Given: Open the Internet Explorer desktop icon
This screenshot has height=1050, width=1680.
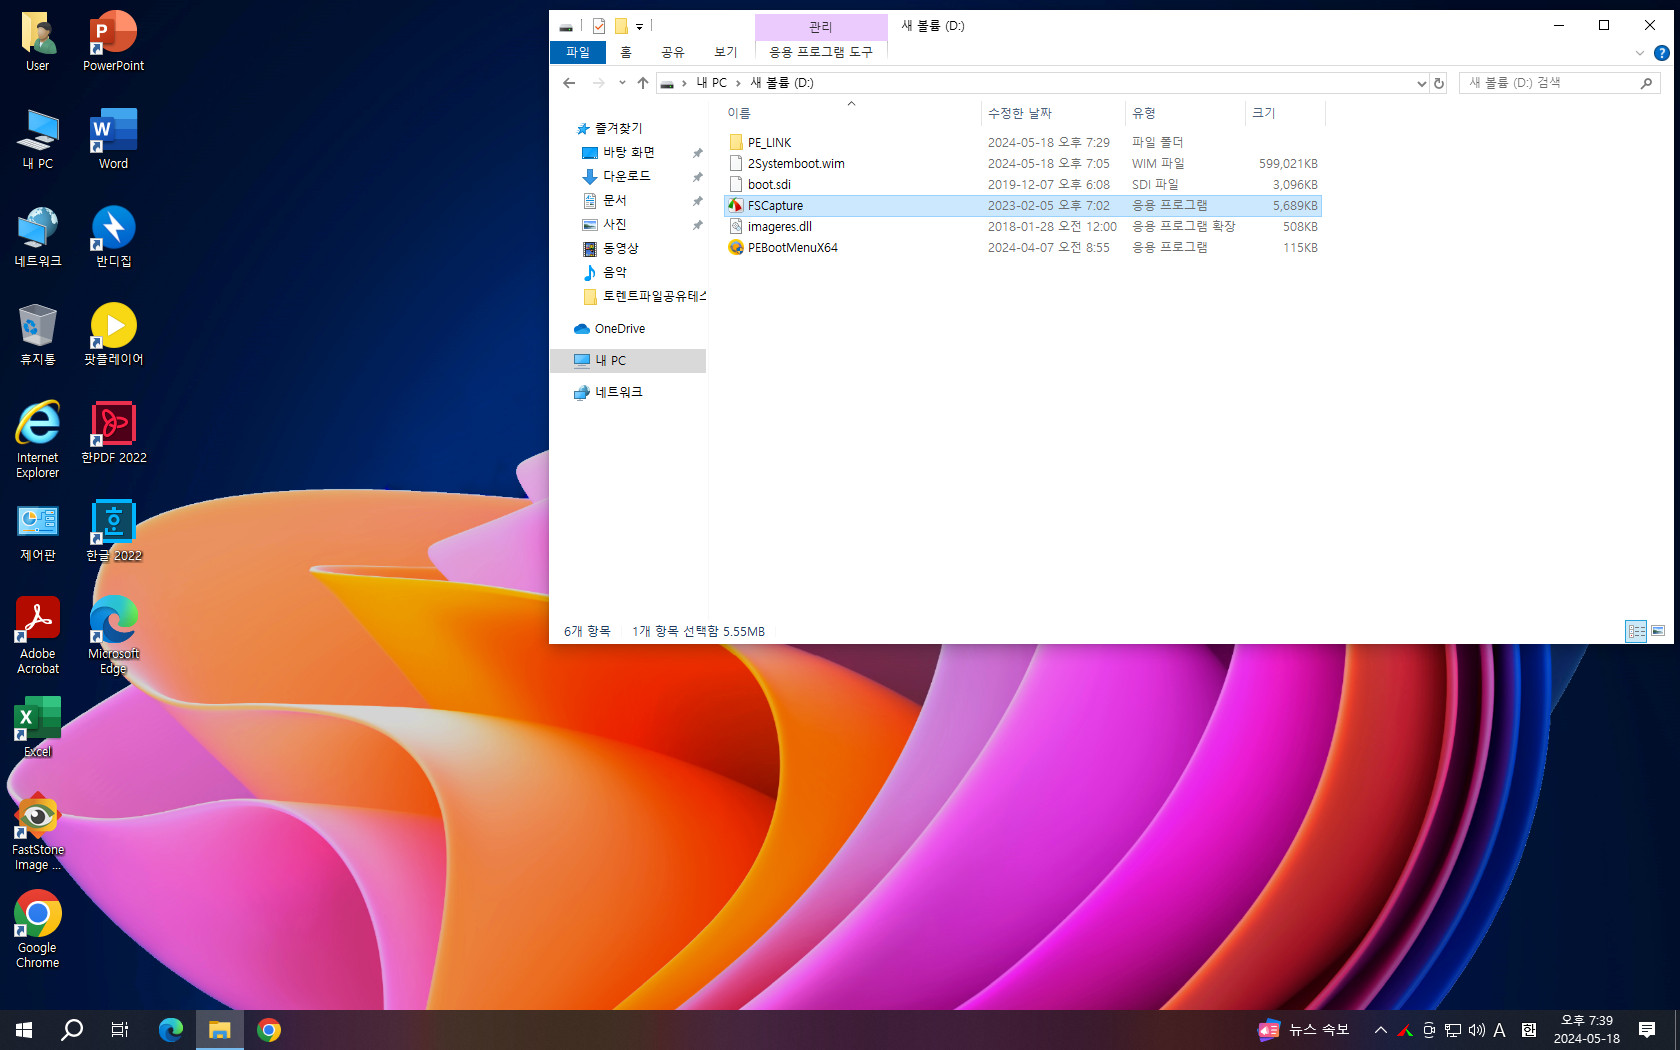Looking at the screenshot, I should pos(38,440).
